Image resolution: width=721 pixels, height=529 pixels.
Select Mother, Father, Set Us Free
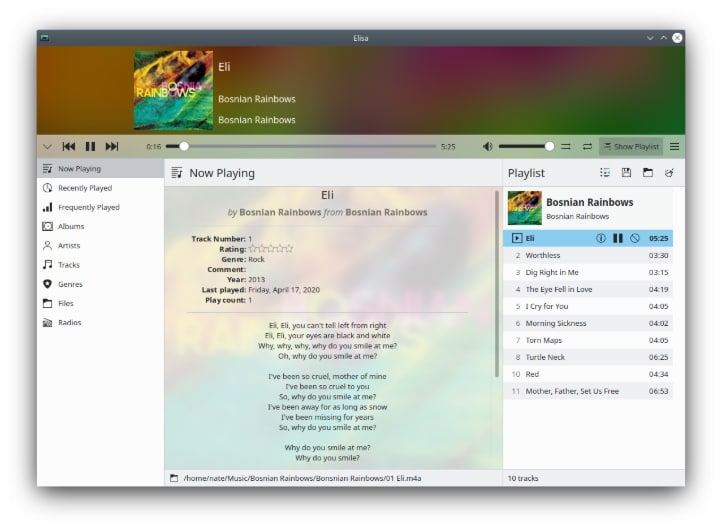[588, 391]
